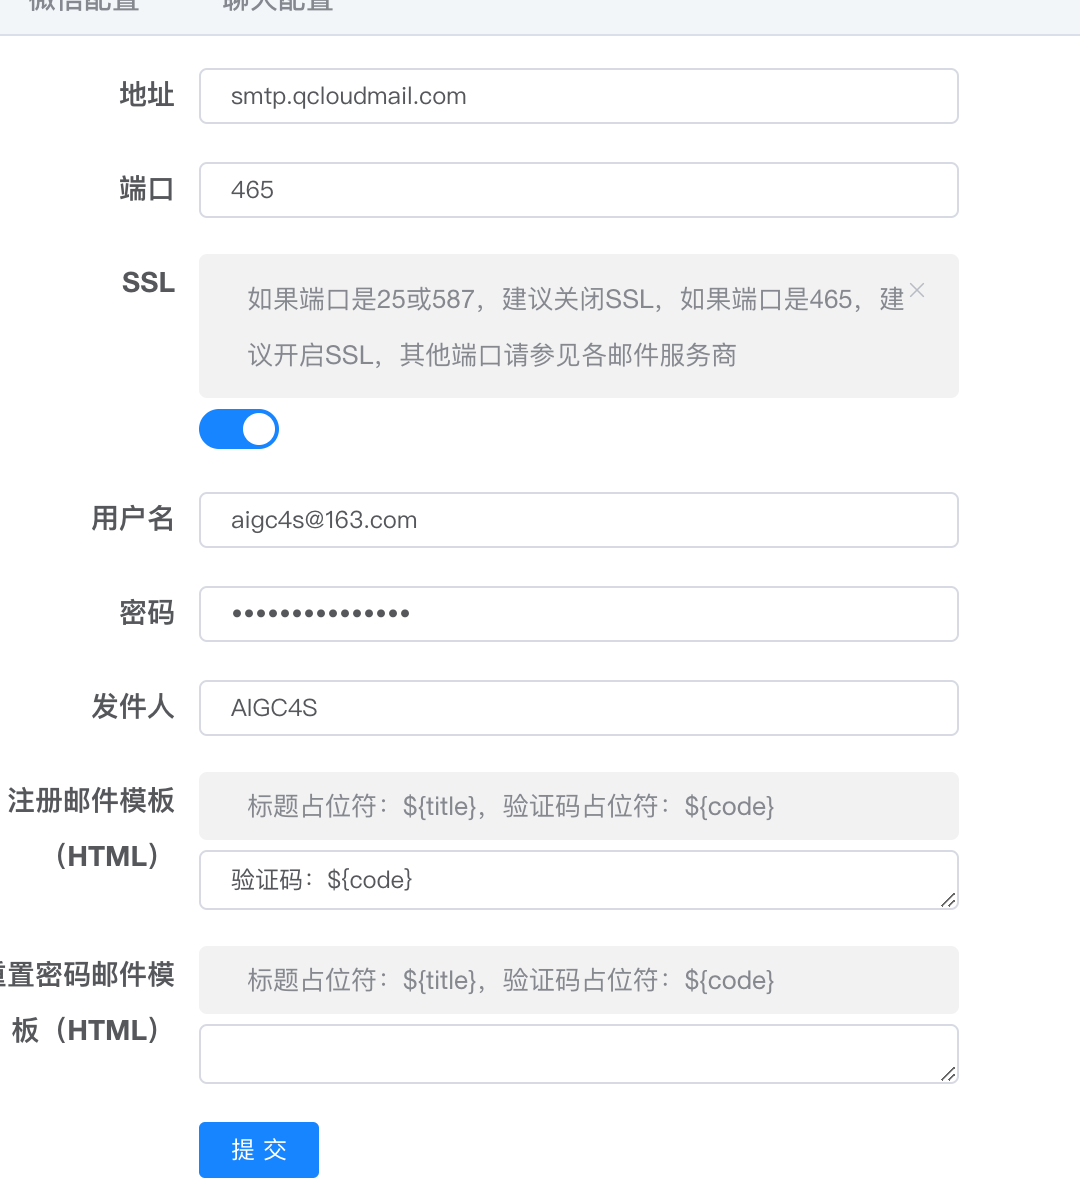Click the SSL port recommendation hint text
Image resolution: width=1080 pixels, height=1192 pixels.
click(x=575, y=327)
